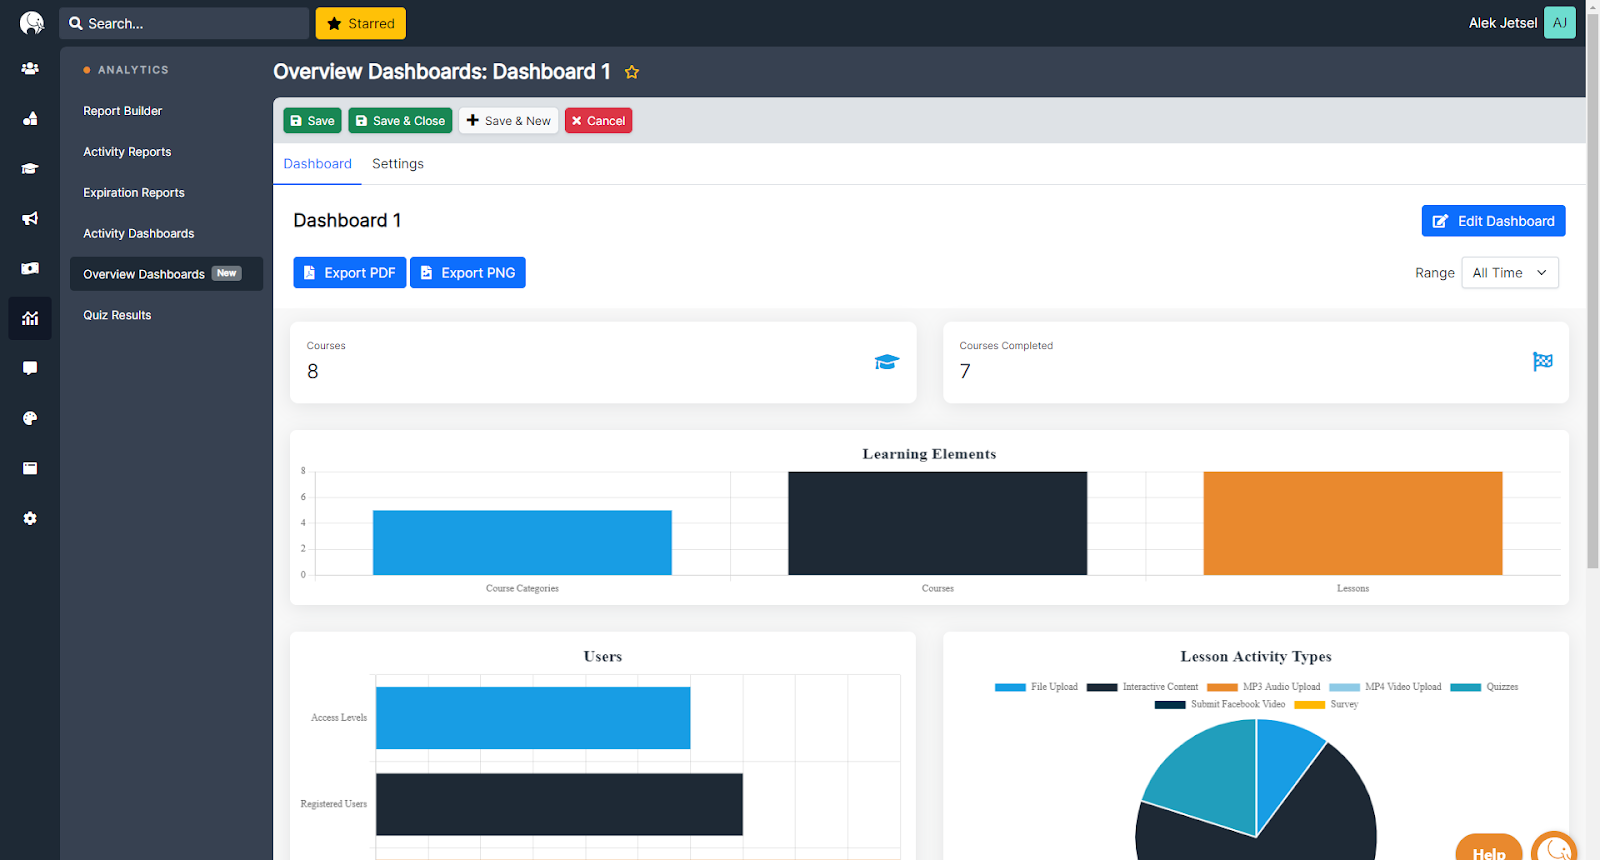Focus the Search field
This screenshot has height=860, width=1600.
tap(184, 23)
